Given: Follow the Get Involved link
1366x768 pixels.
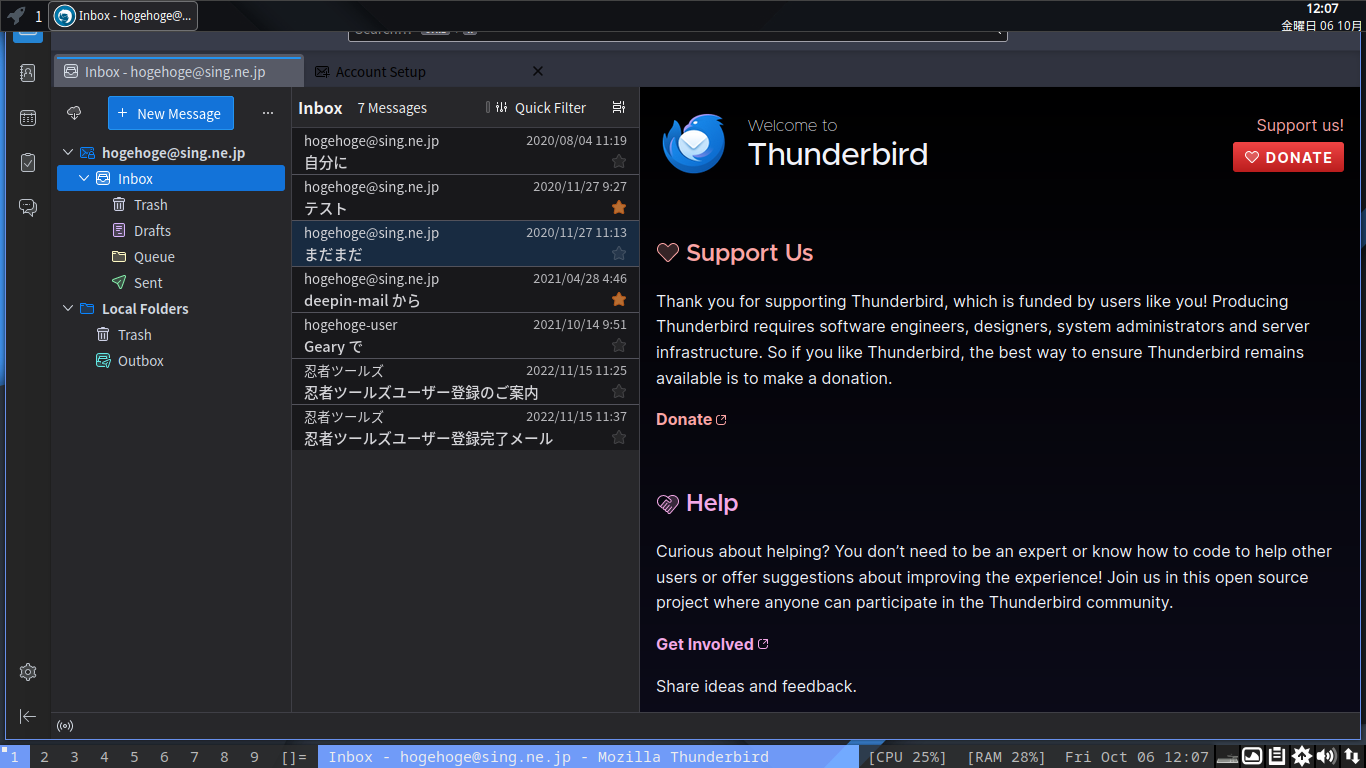Looking at the screenshot, I should pyautogui.click(x=712, y=644).
